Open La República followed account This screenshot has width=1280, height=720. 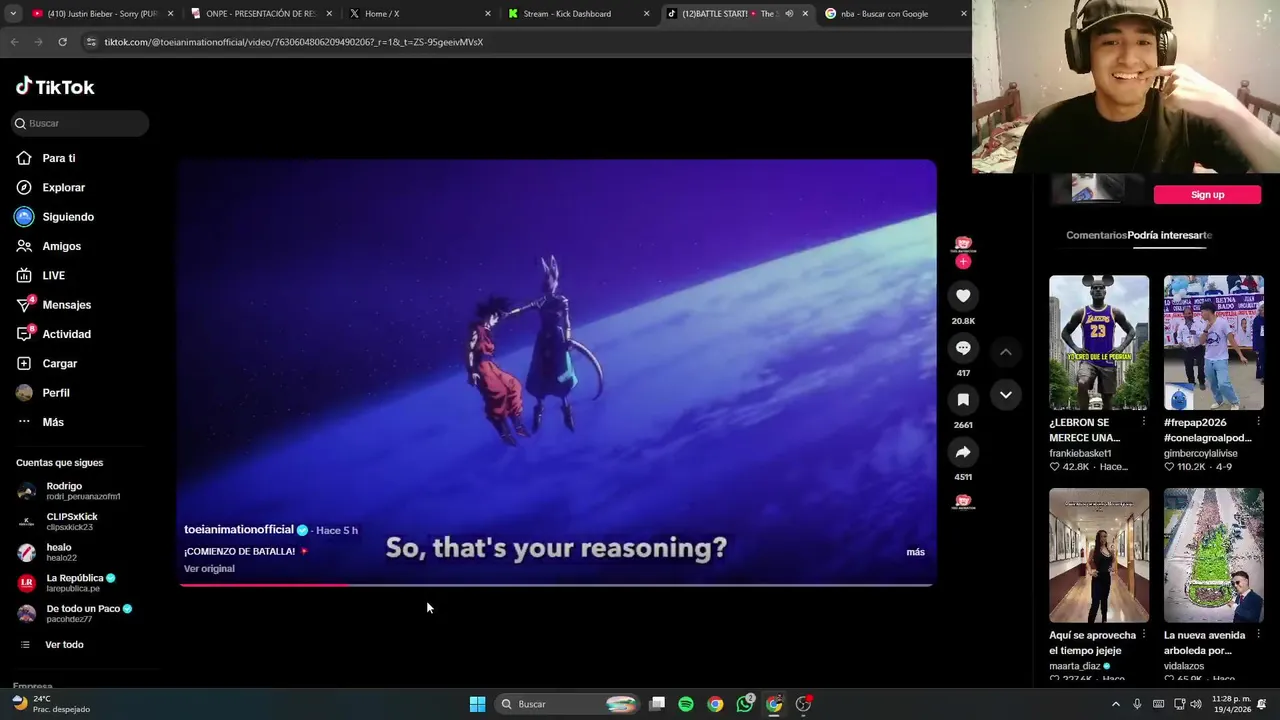(67, 582)
